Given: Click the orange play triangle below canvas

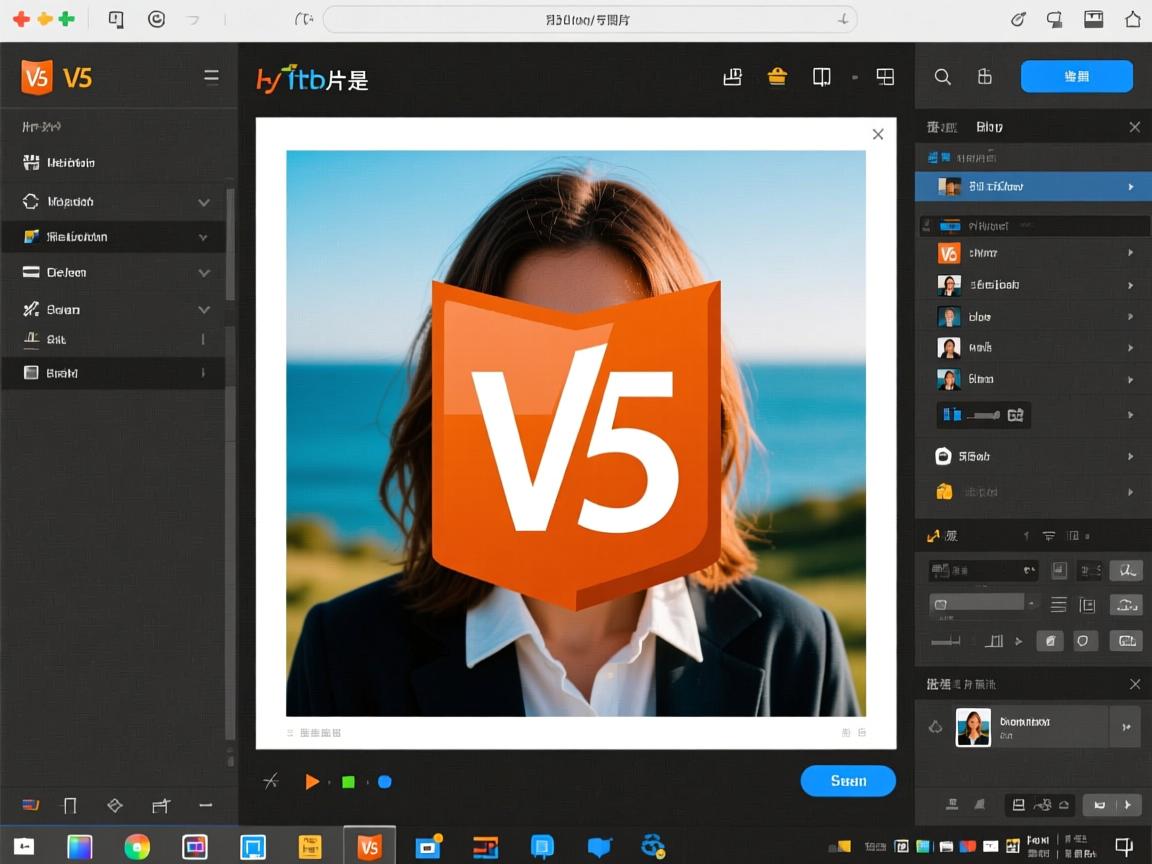Looking at the screenshot, I should tap(312, 782).
